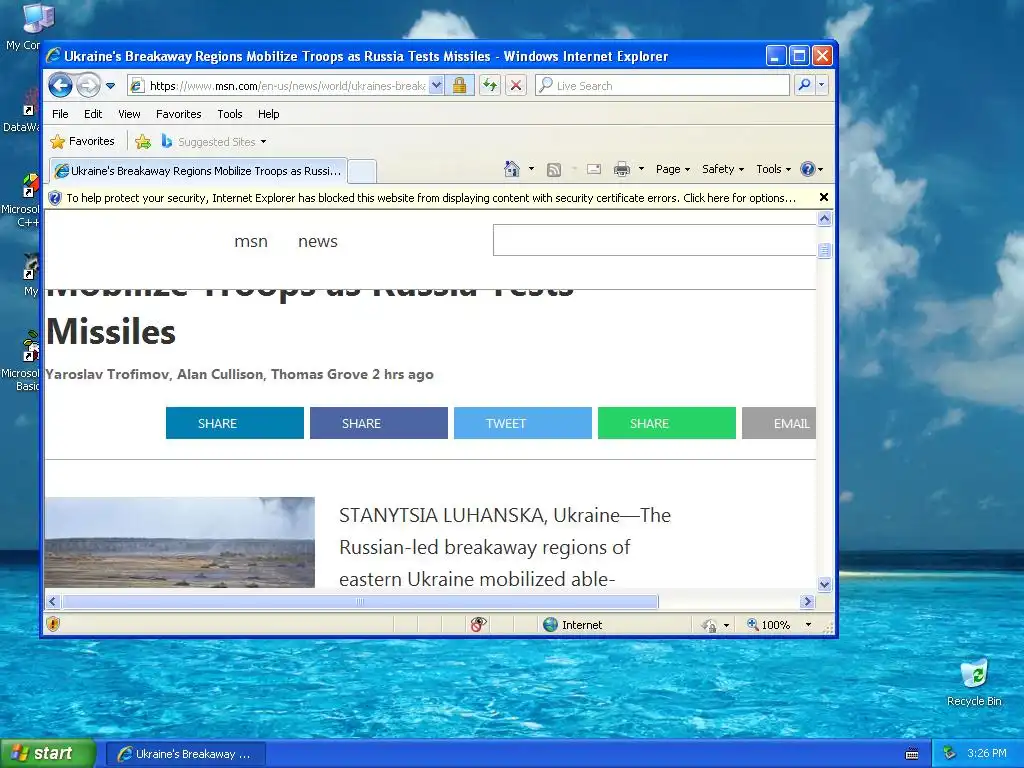Image resolution: width=1024 pixels, height=768 pixels.
Task: Click the network tray icon by clock
Action: coord(949,754)
